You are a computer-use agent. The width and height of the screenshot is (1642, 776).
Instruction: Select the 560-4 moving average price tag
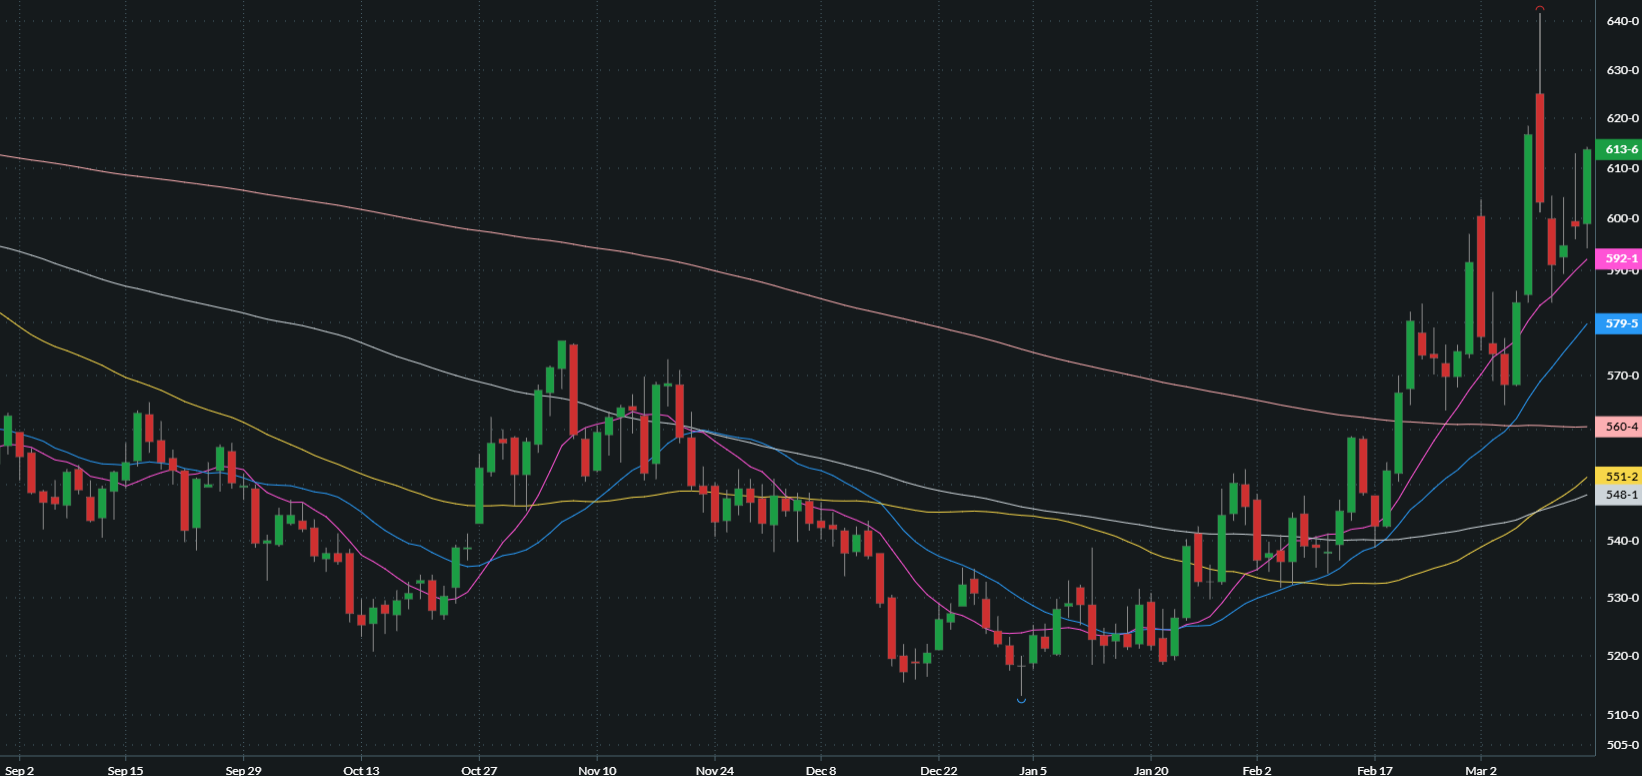click(1621, 427)
